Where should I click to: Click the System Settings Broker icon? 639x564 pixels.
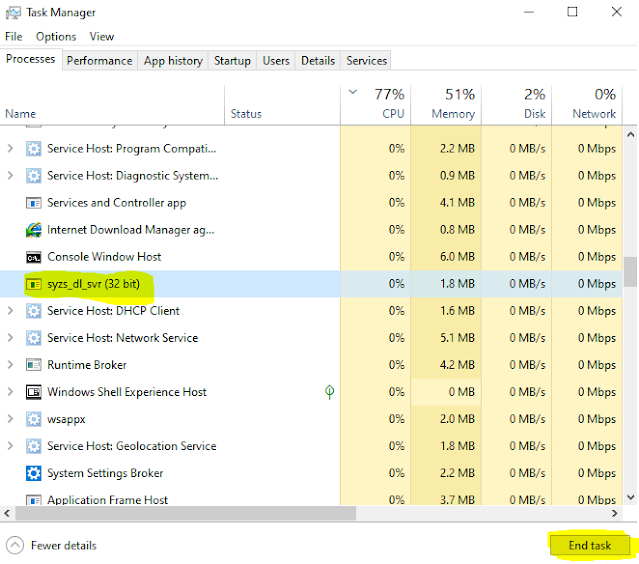(33, 473)
